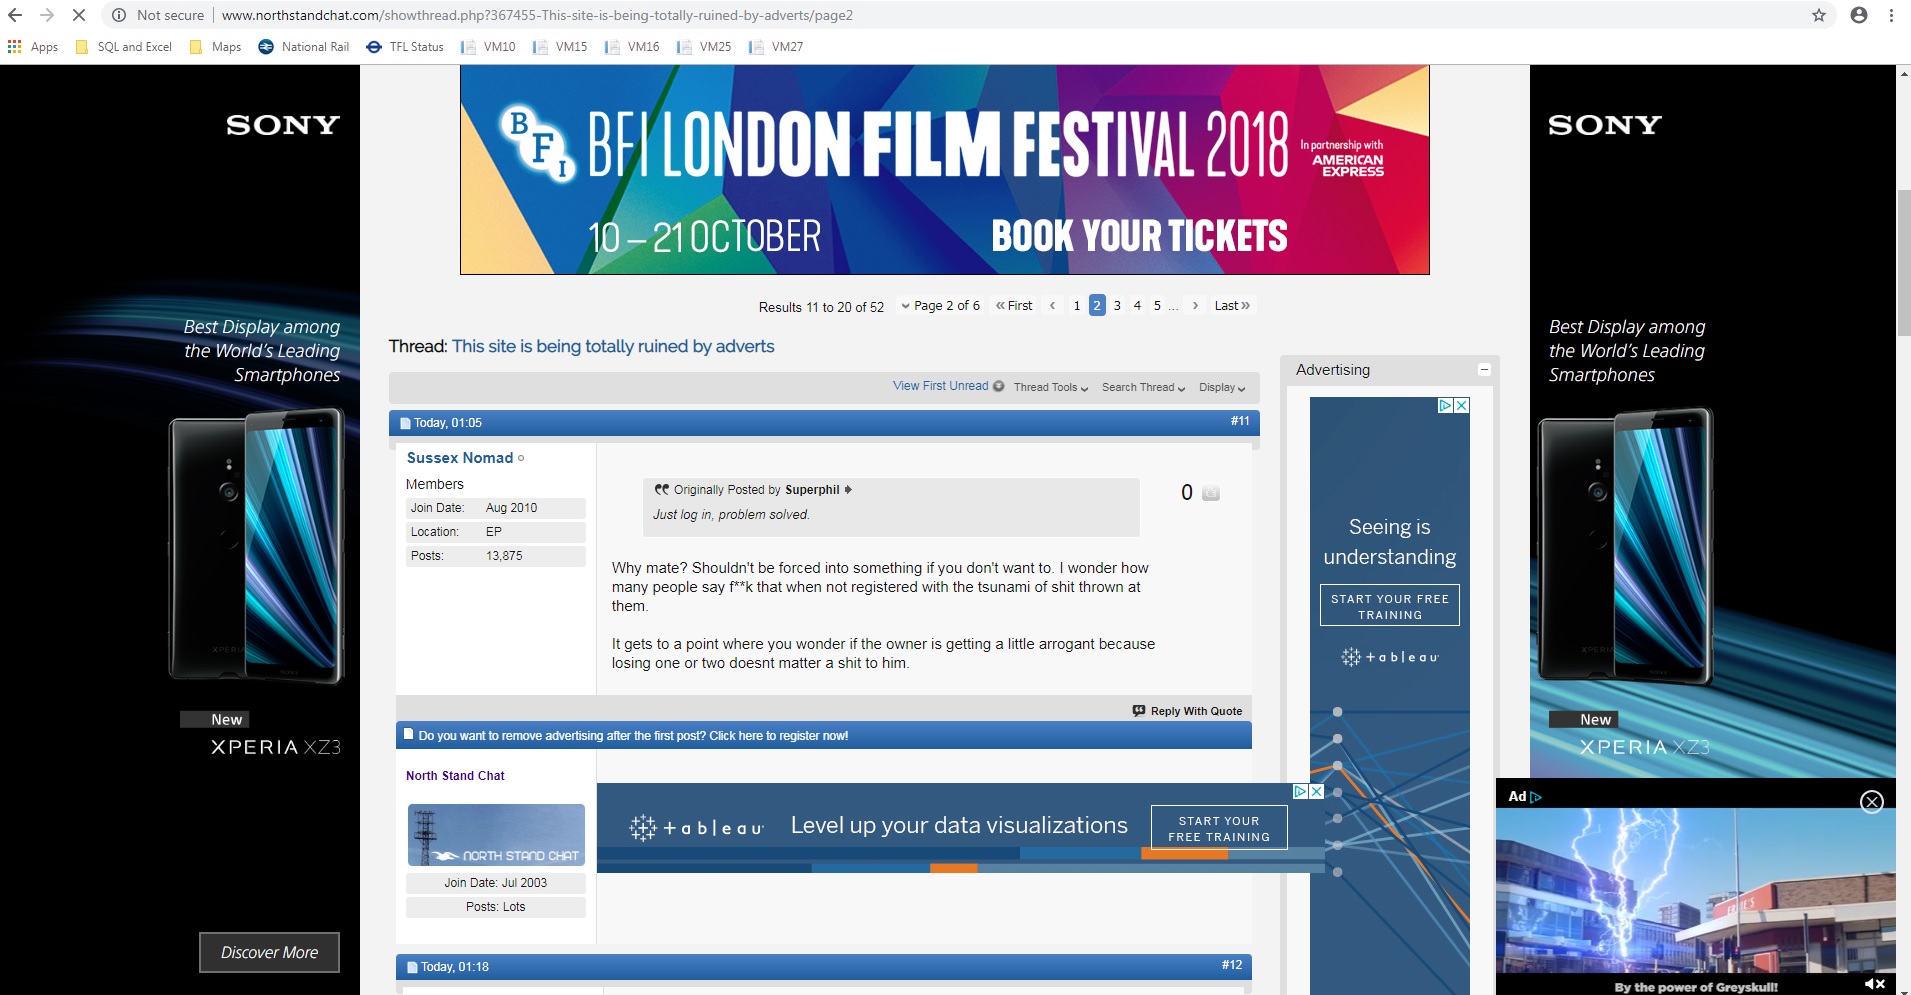Go to next page arrow
The height and width of the screenshot is (995, 1911).
click(1195, 306)
